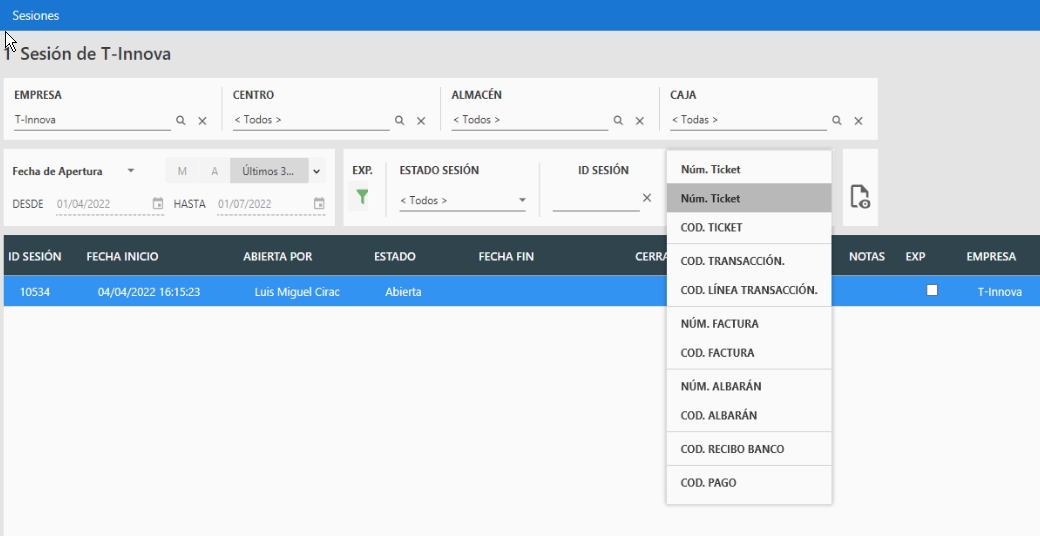Sort by ID SESIÓN column header
The width and height of the screenshot is (1040, 536).
[35, 256]
